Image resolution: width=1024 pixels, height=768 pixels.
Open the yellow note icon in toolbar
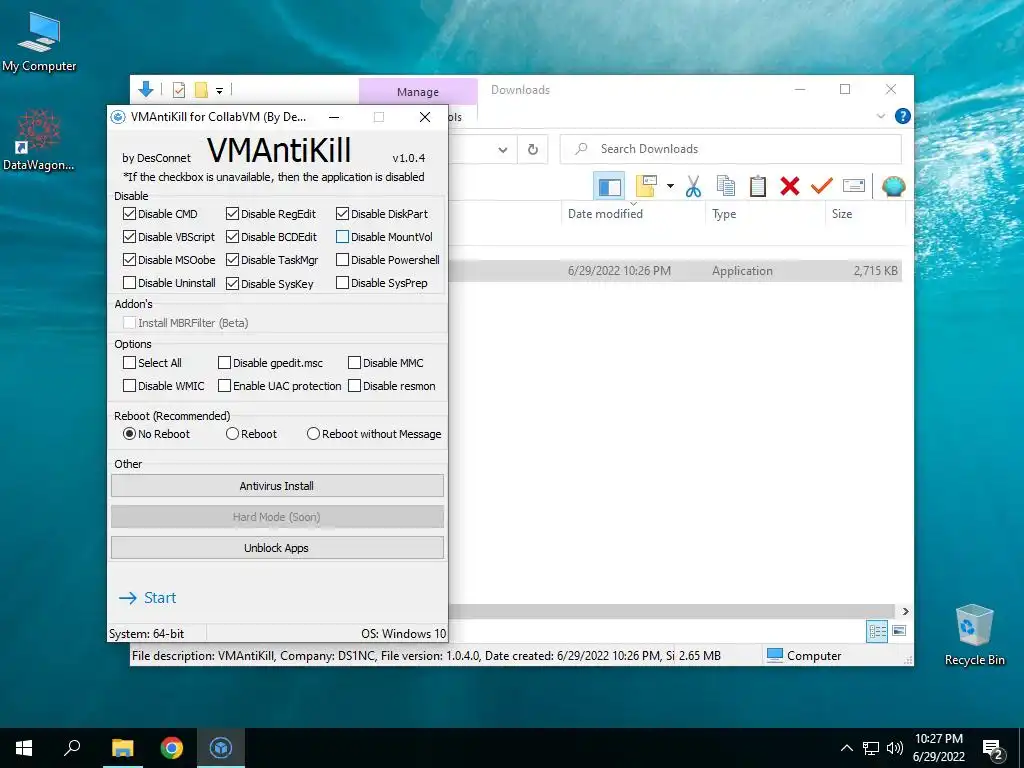647,187
